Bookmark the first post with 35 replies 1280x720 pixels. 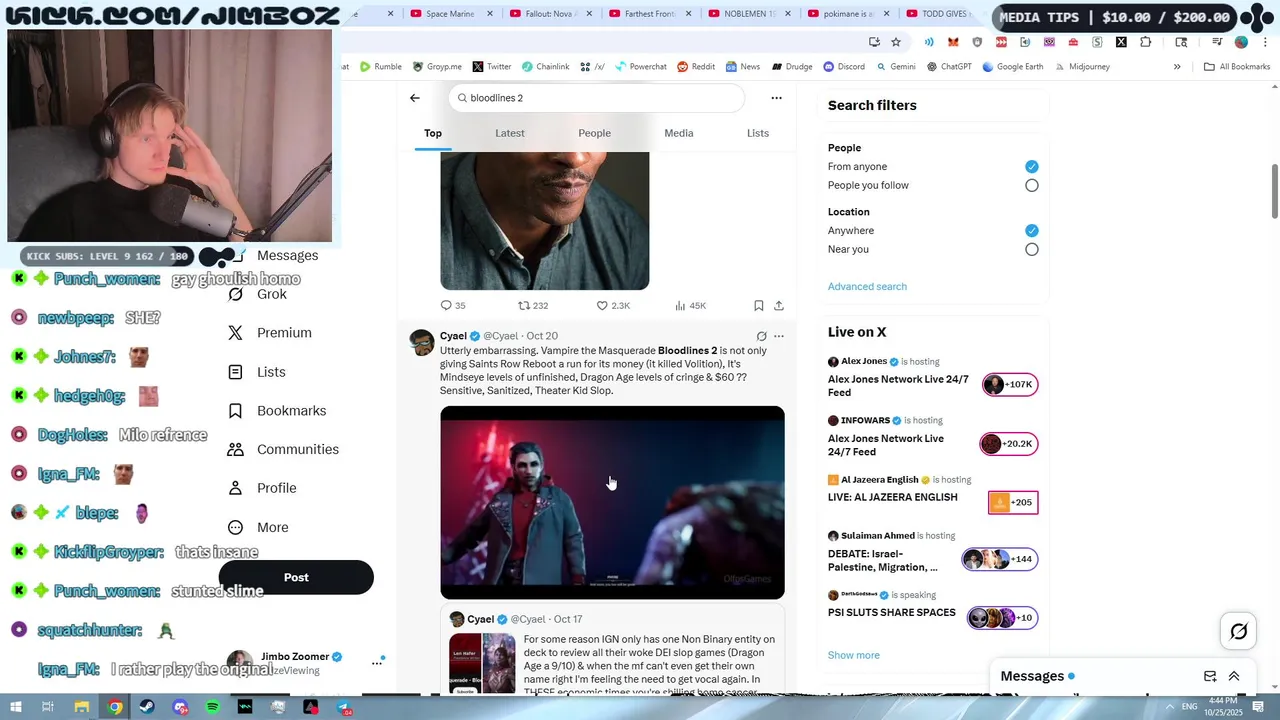[759, 306]
